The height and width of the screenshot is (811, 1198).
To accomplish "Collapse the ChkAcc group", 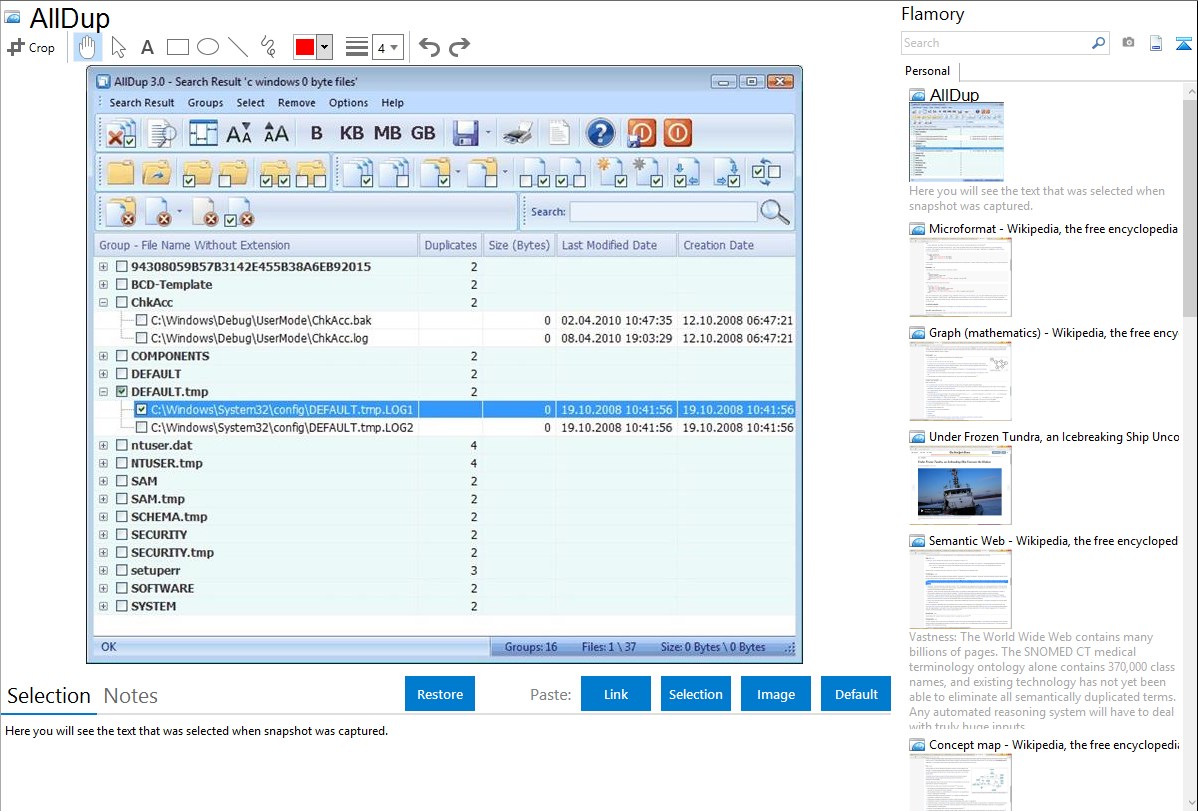I will [103, 303].
